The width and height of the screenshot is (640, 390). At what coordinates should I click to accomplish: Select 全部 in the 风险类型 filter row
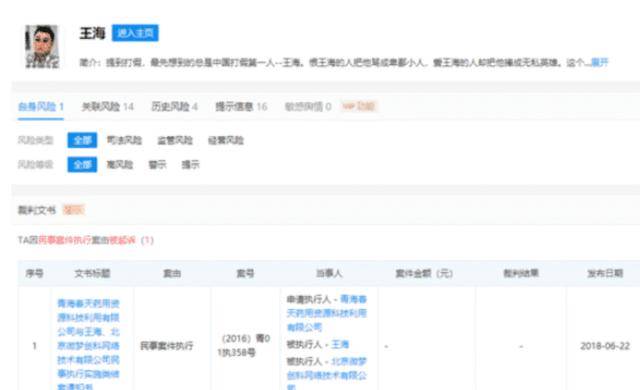click(82, 140)
